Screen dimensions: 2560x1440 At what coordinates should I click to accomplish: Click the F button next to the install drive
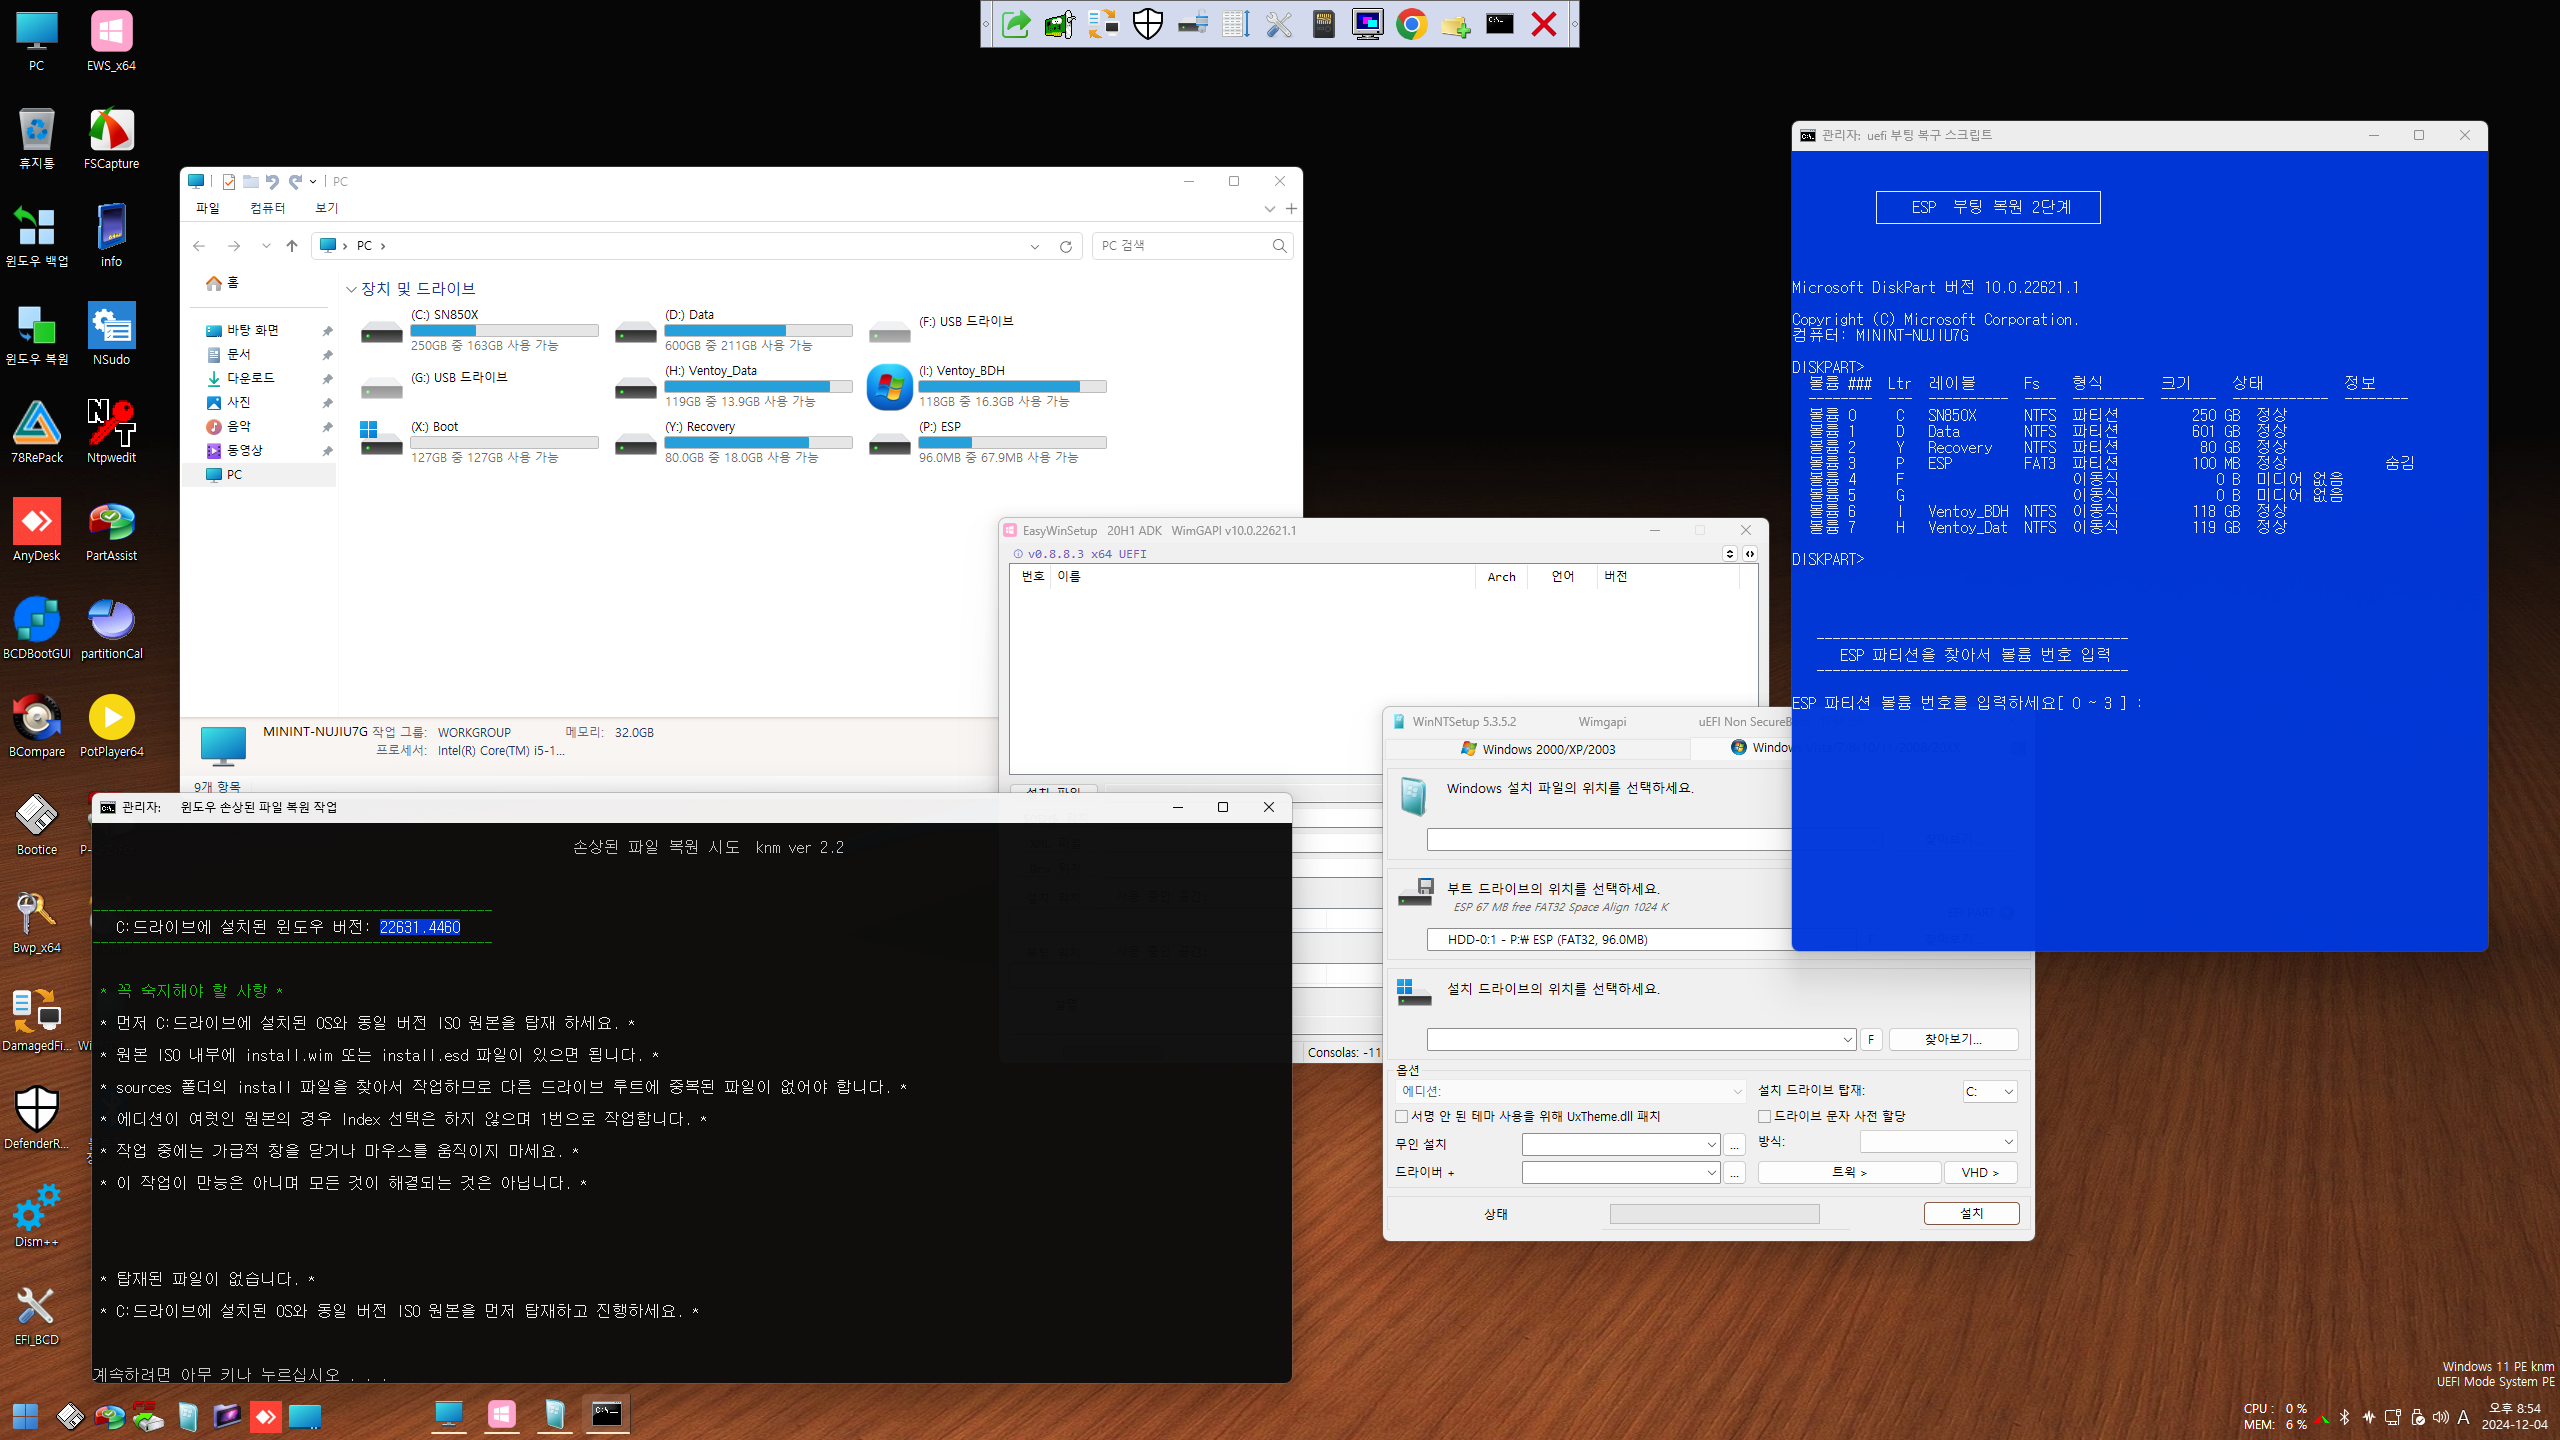pyautogui.click(x=1871, y=1040)
